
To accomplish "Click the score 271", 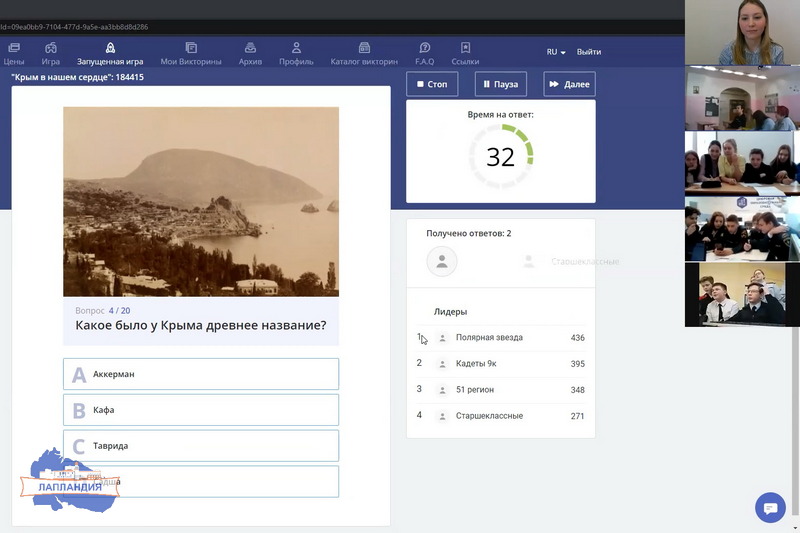I will tap(578, 416).
